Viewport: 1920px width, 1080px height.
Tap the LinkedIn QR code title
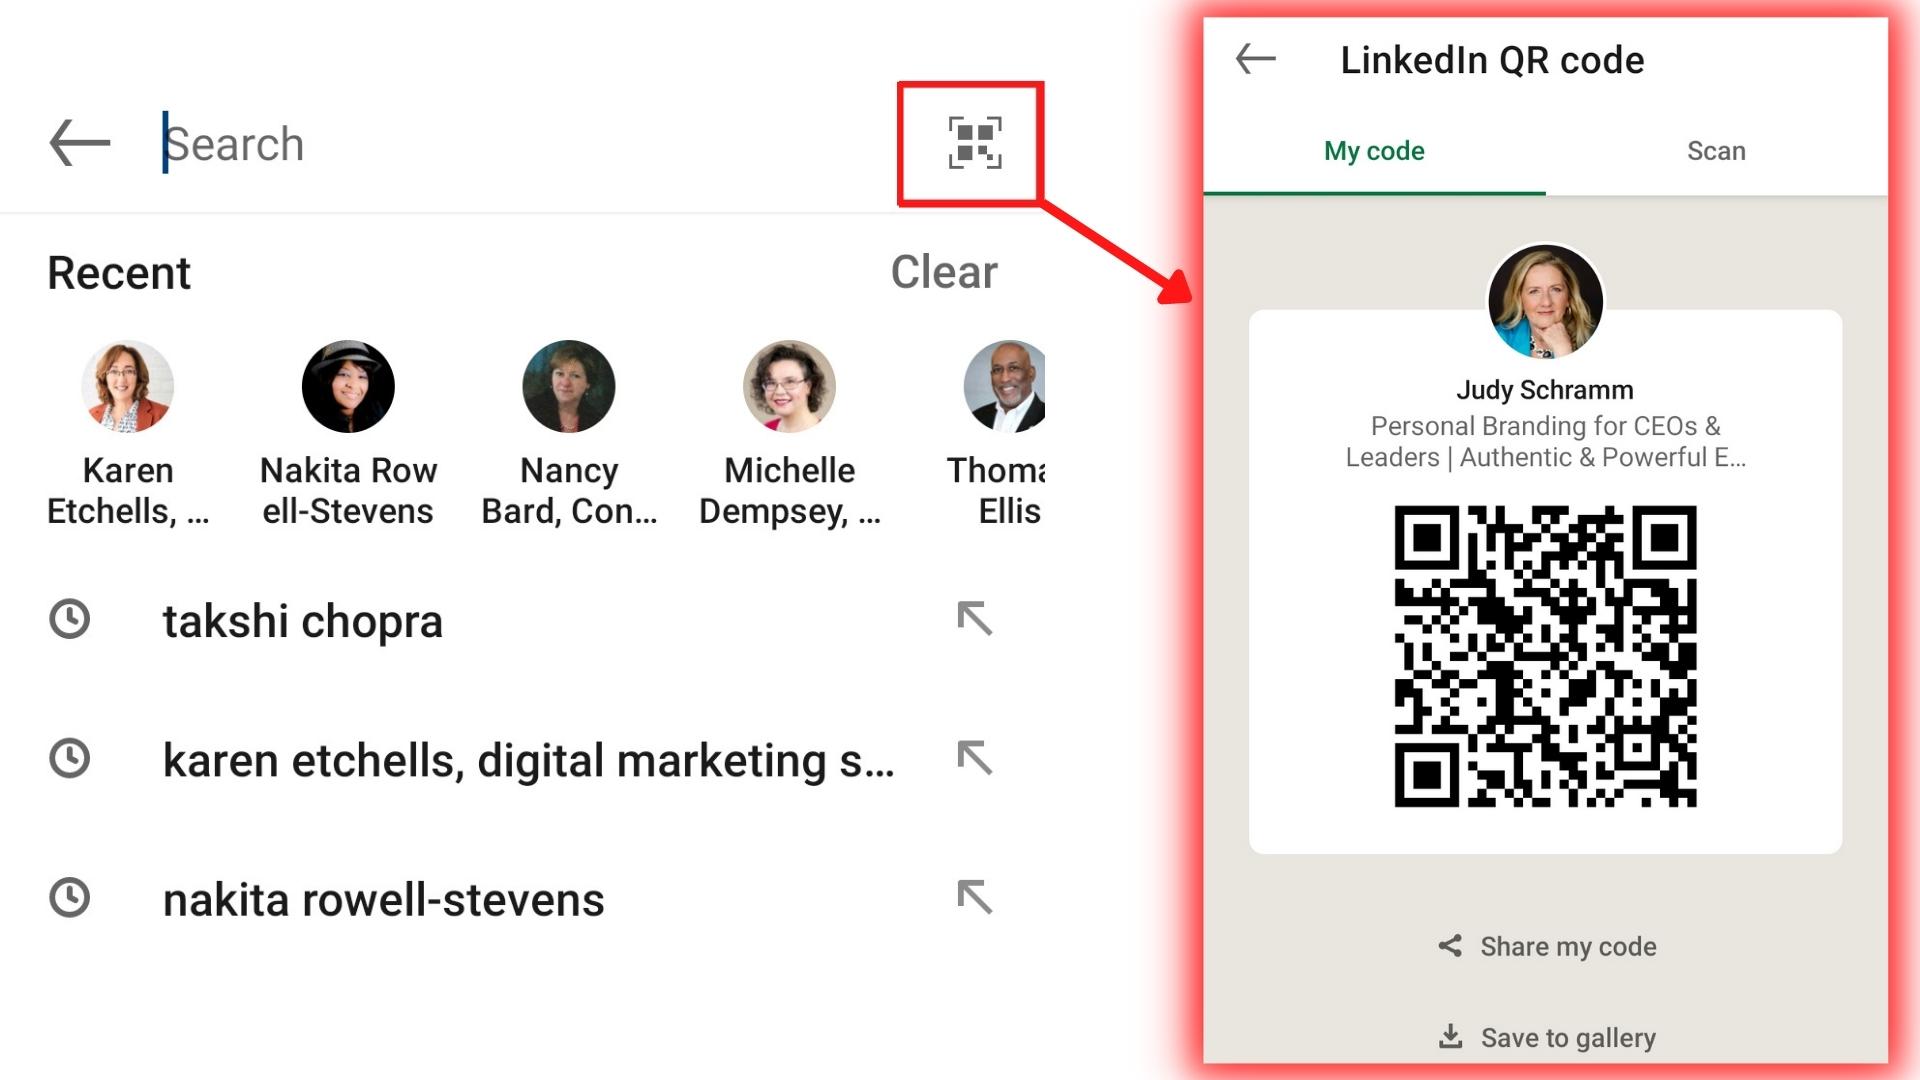pos(1492,60)
